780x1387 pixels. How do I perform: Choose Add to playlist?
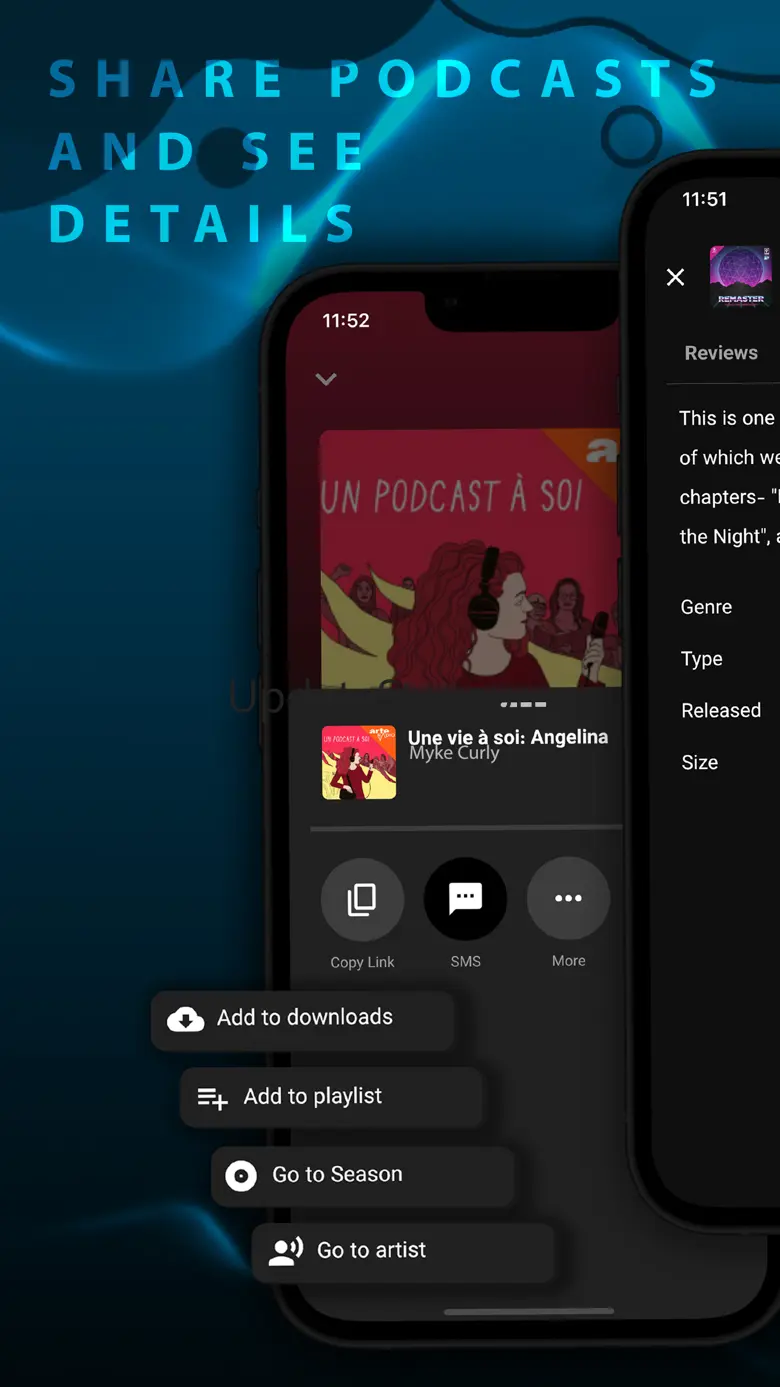(332, 1097)
